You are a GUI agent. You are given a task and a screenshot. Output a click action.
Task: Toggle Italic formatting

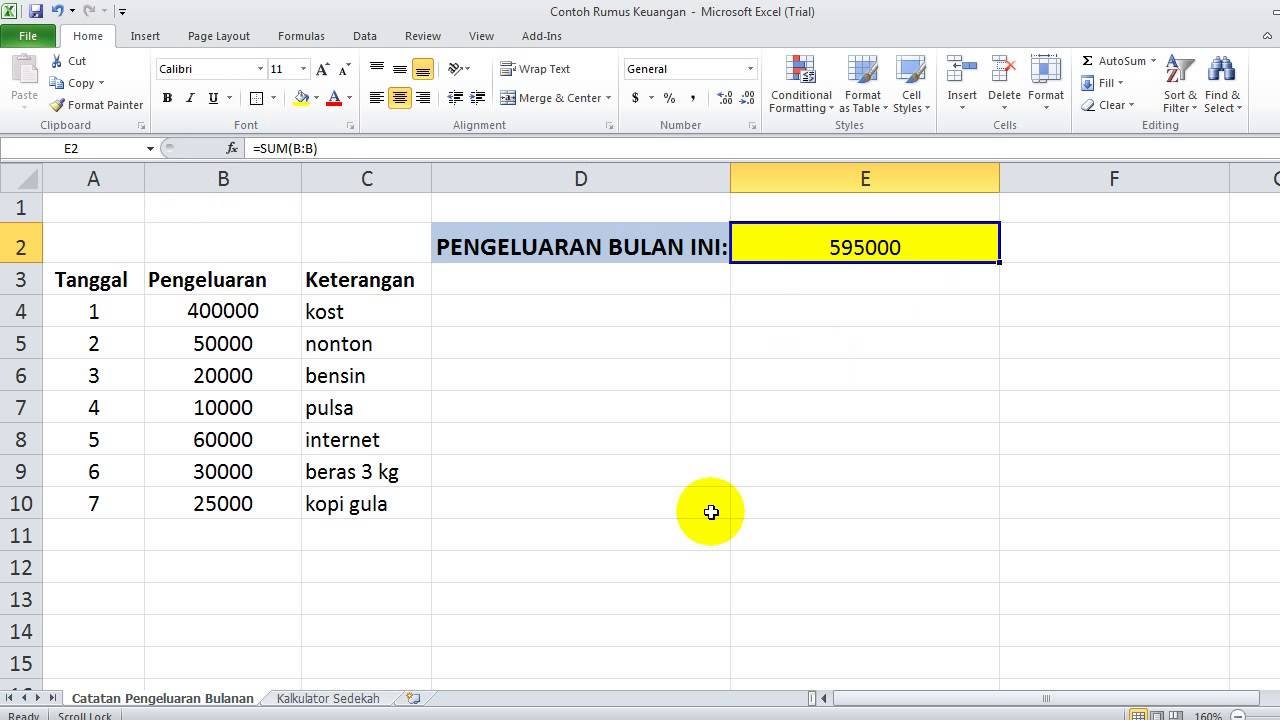coord(190,98)
